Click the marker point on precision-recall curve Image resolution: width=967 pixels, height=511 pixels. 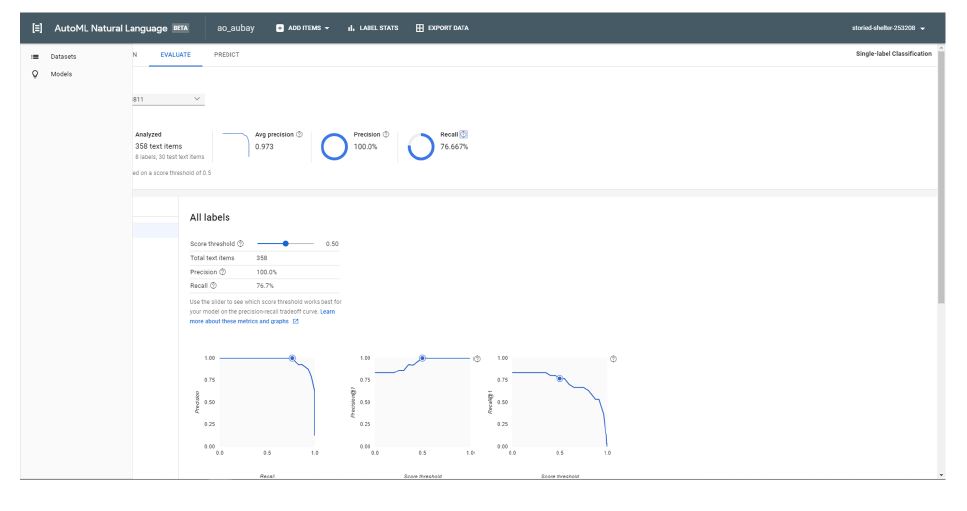click(x=292, y=358)
